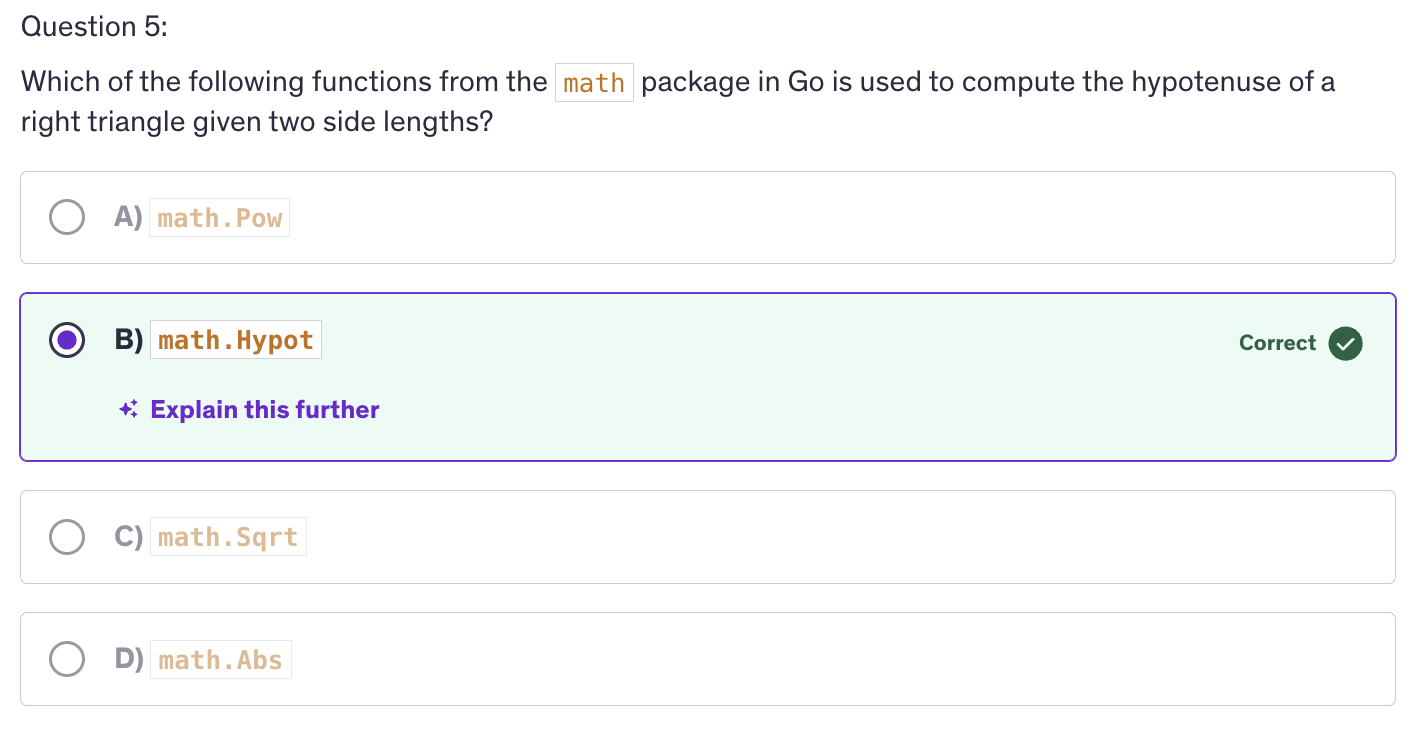Click the Correct status label

click(x=1277, y=343)
